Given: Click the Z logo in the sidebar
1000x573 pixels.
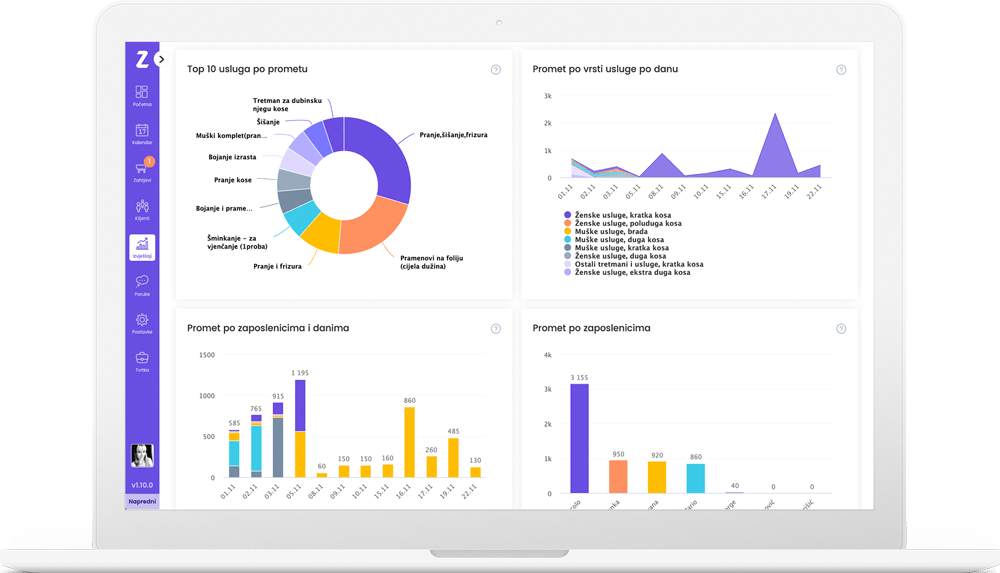Looking at the screenshot, I should click(142, 60).
